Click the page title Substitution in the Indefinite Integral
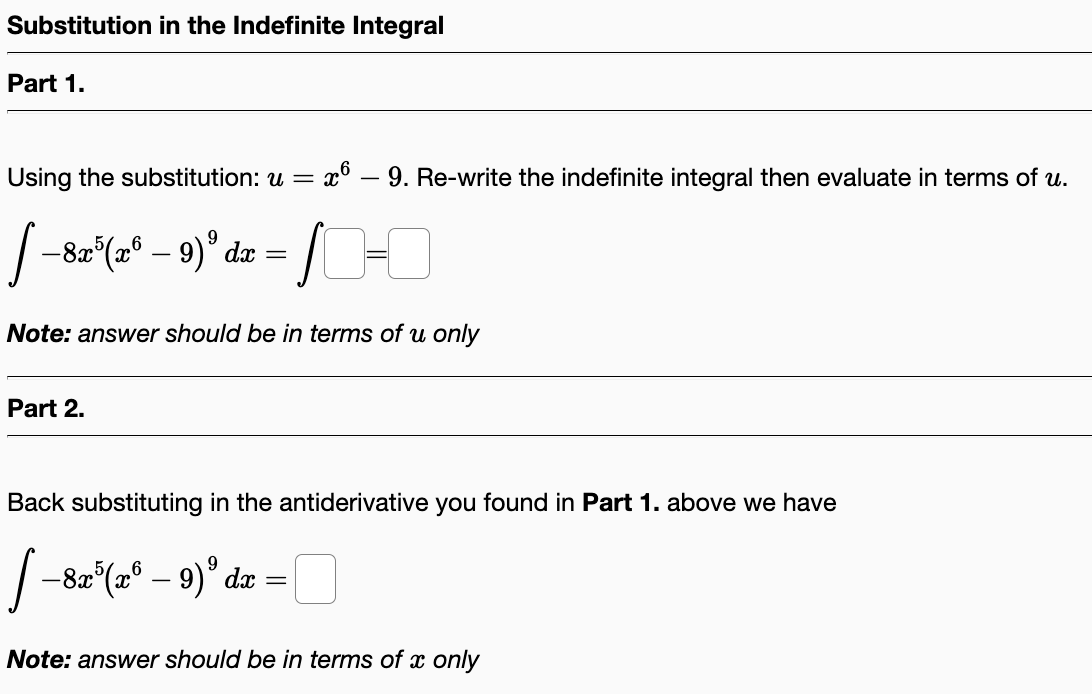1092x694 pixels. click(224, 26)
